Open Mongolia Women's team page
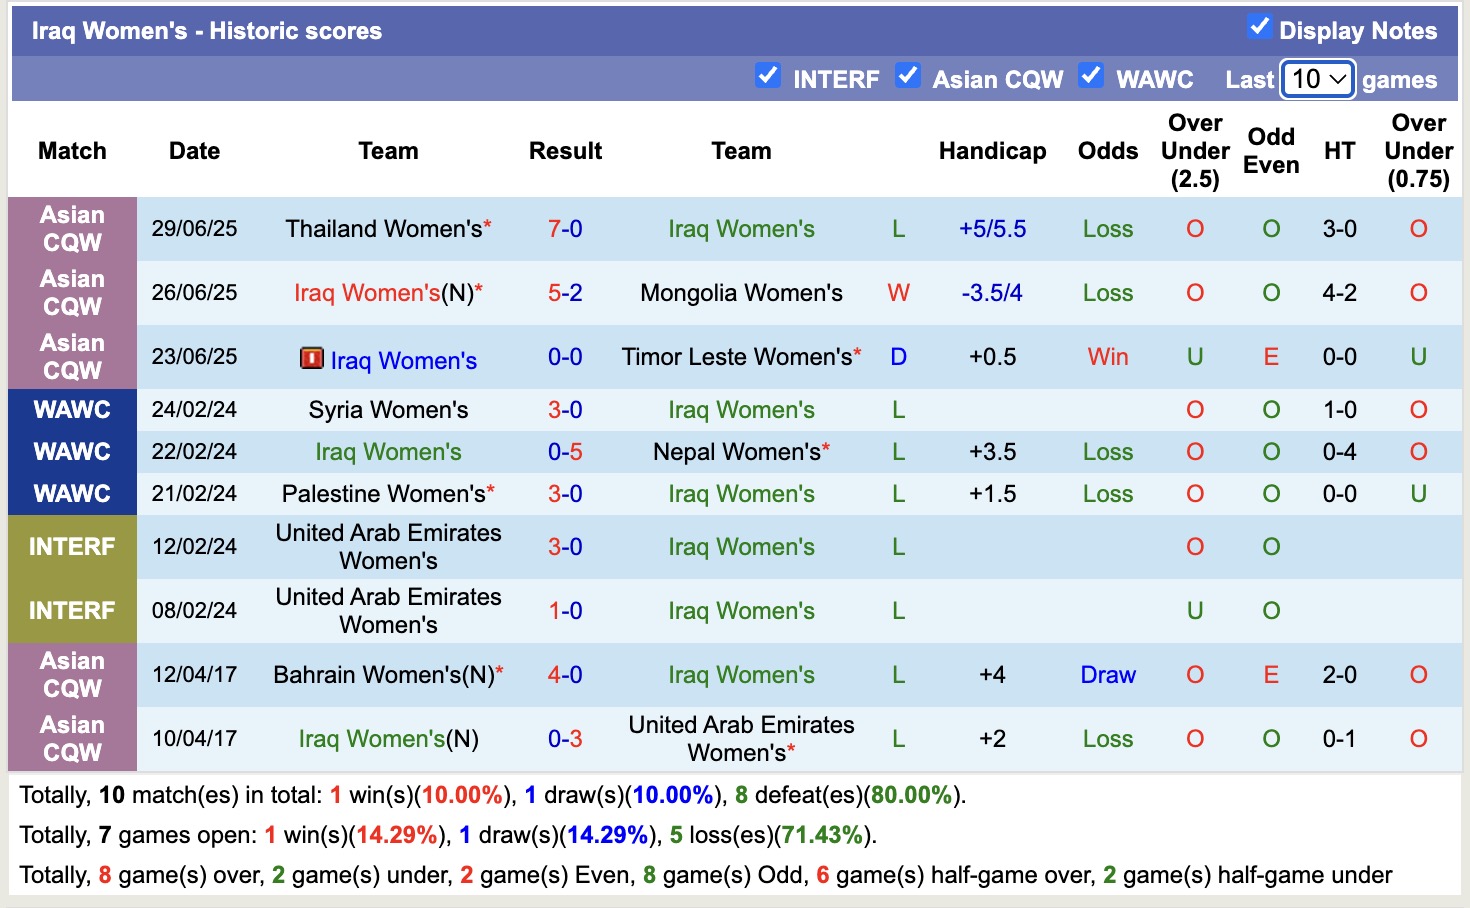 [741, 293]
